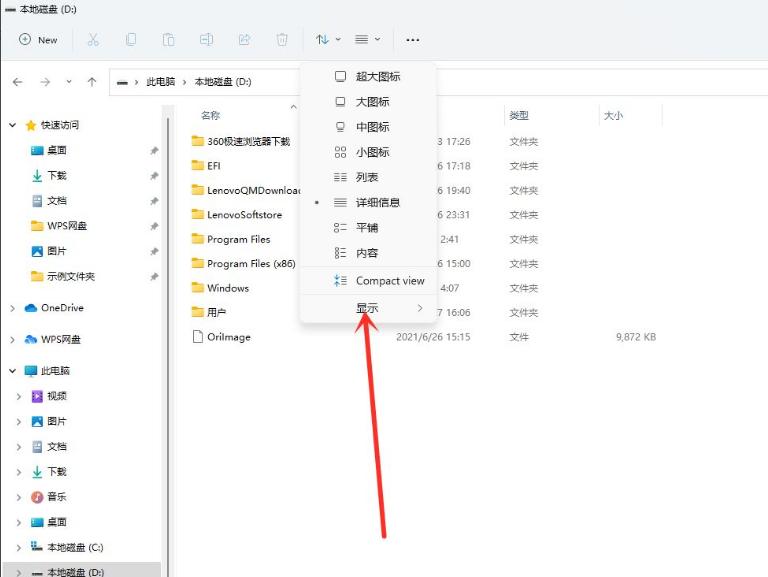
Task: Choose 平铺 from the view menu
Action: (x=367, y=227)
